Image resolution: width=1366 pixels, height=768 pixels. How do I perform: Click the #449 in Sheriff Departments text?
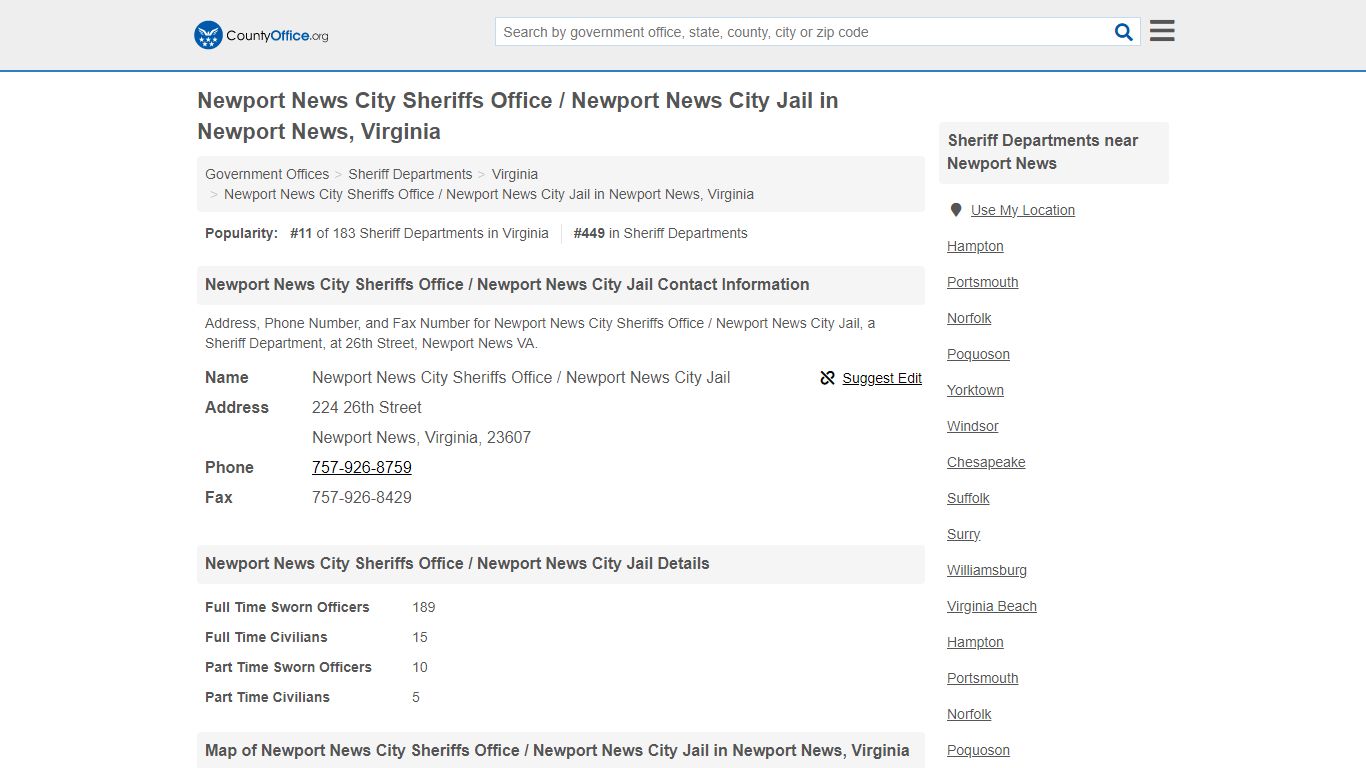[660, 233]
